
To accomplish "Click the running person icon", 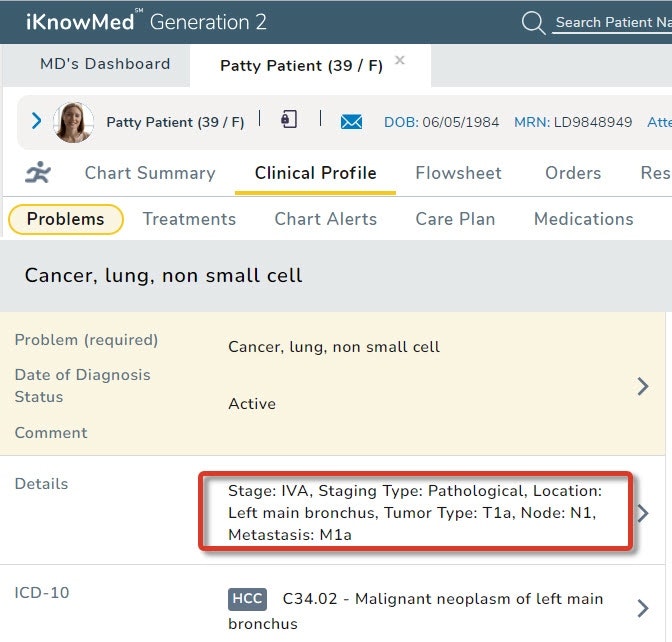I will pos(39,173).
